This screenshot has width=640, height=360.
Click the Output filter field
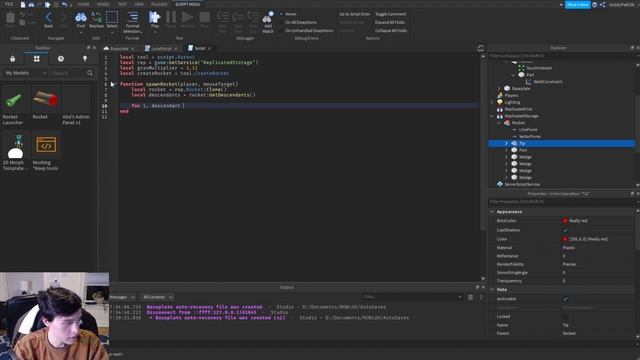412,297
